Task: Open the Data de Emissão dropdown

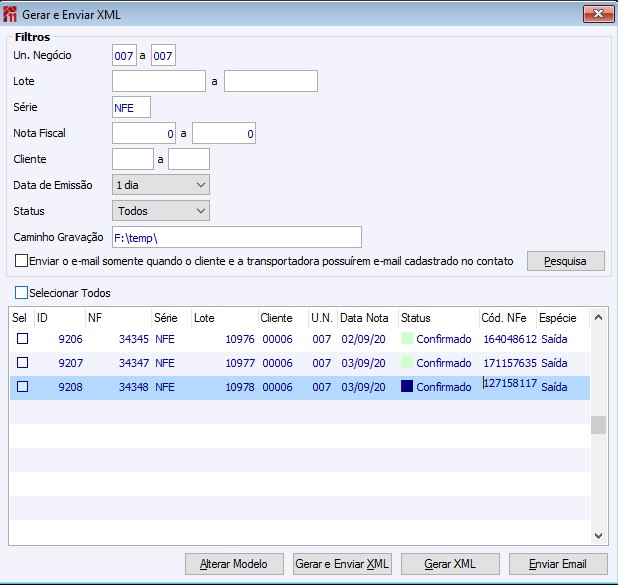Action: [160, 185]
